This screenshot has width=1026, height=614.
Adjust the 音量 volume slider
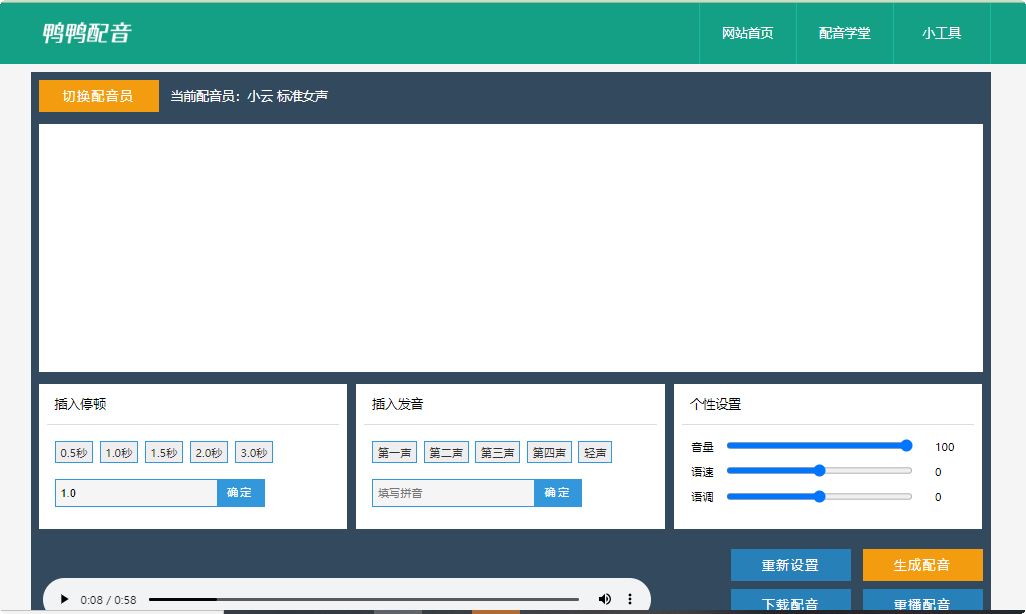pyautogui.click(x=819, y=446)
